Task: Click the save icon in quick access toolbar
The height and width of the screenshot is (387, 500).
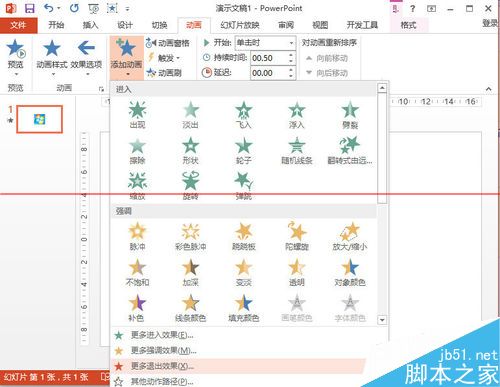Action: coord(30,8)
